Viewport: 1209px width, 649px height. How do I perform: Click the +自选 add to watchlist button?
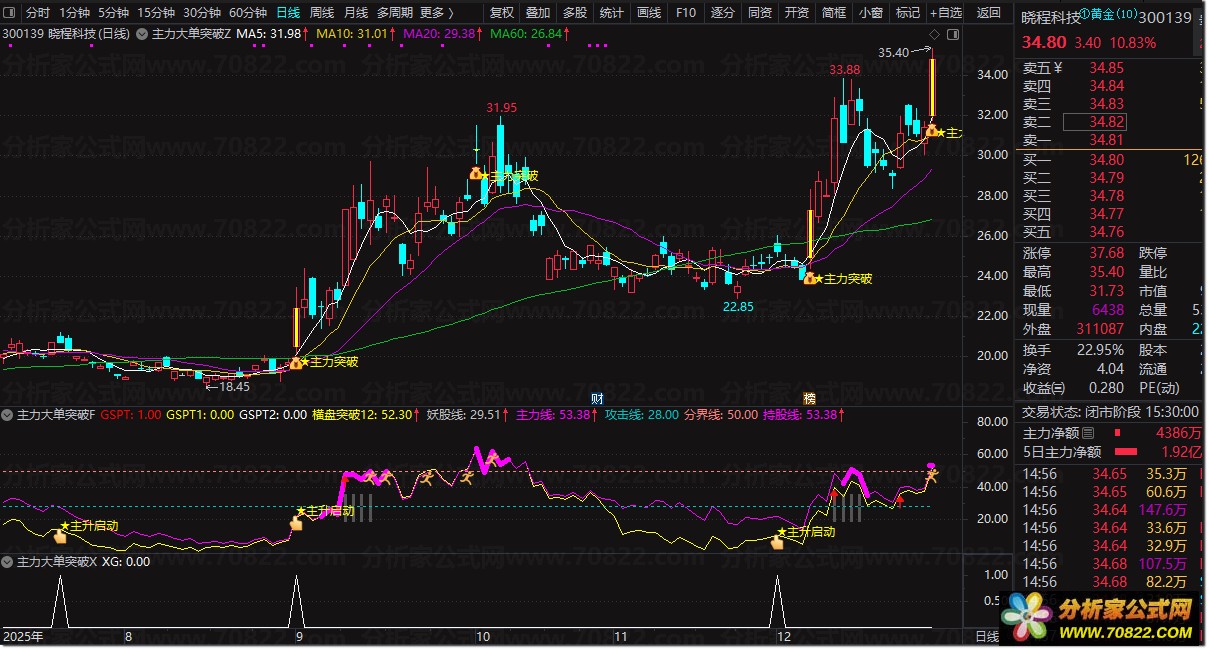click(x=945, y=13)
